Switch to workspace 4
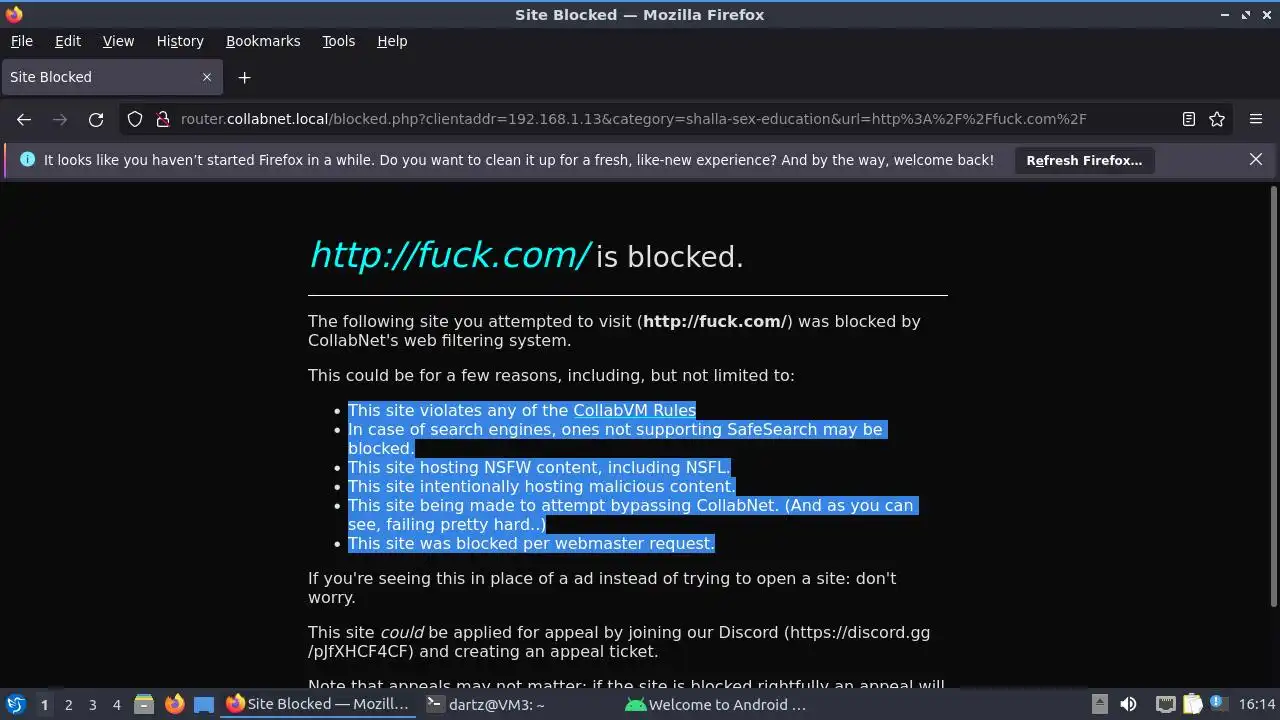Viewport: 1280px width, 720px height. [116, 705]
